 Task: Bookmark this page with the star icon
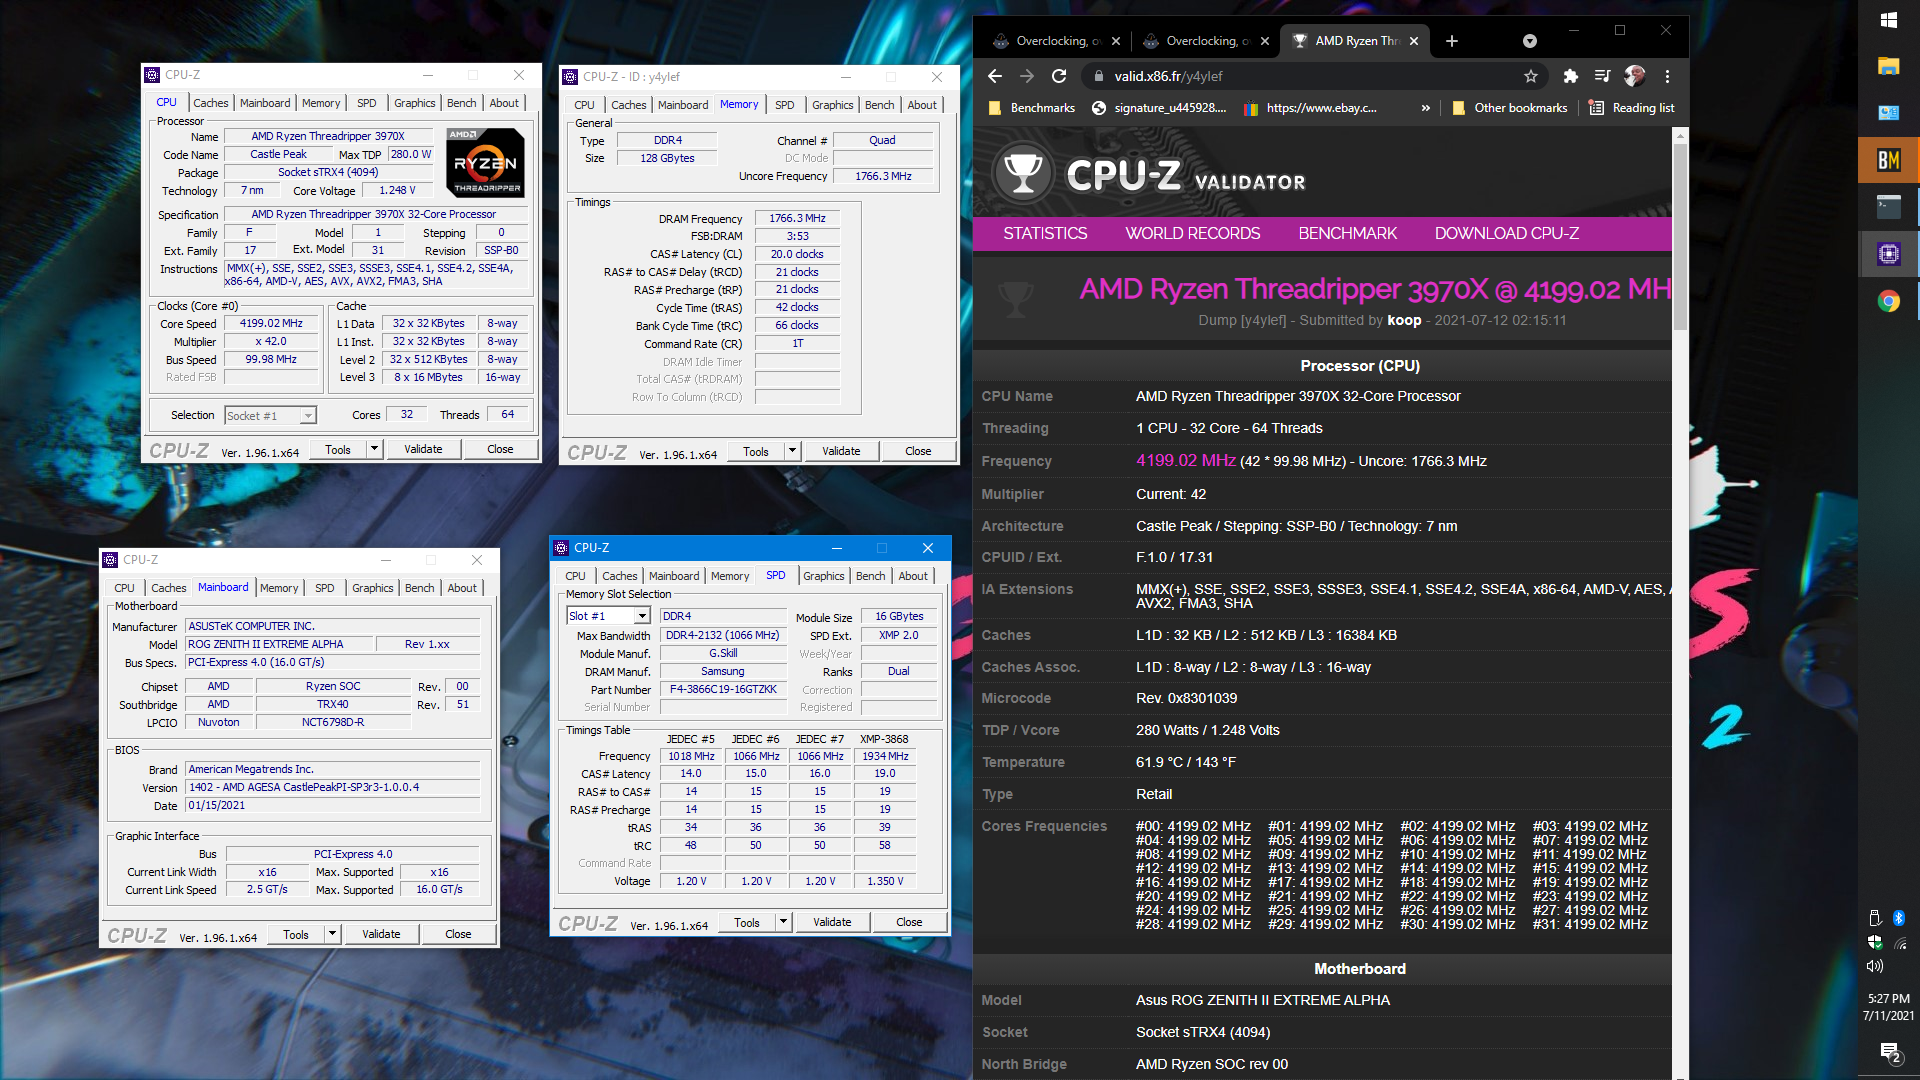pos(1530,76)
